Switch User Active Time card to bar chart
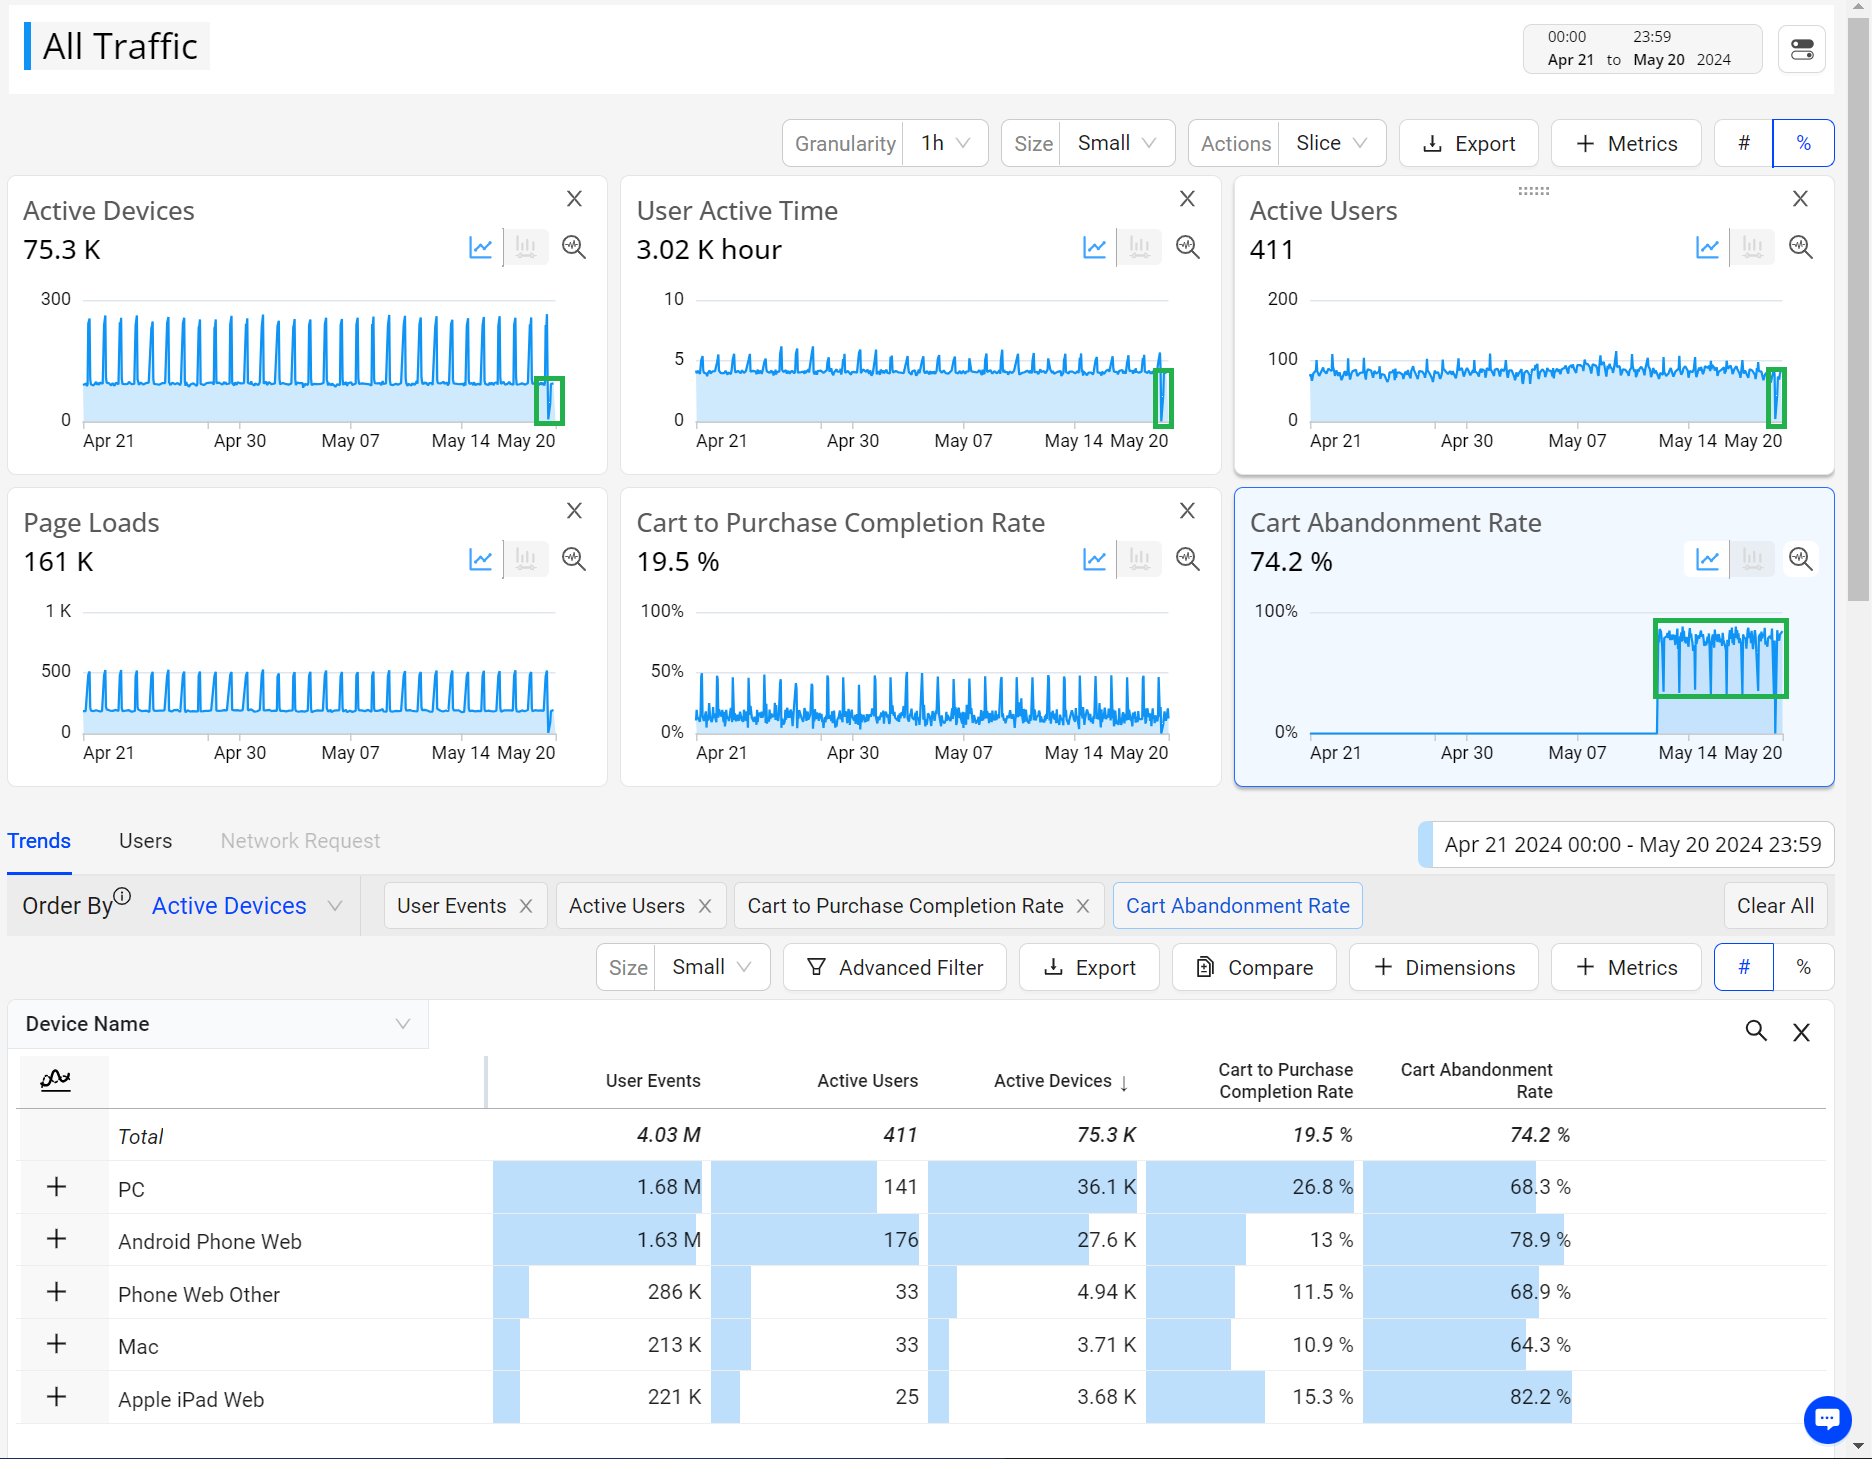Viewport: 1872px width, 1459px height. 1139,247
